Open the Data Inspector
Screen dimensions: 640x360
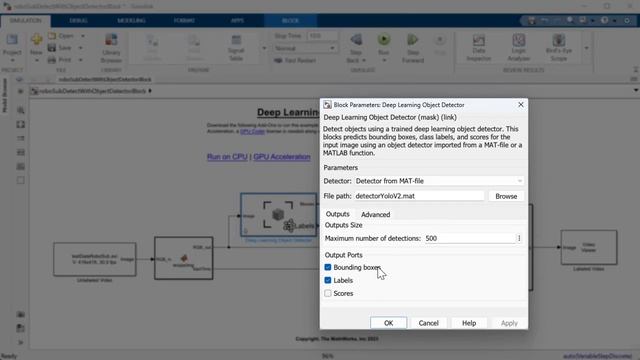click(479, 47)
